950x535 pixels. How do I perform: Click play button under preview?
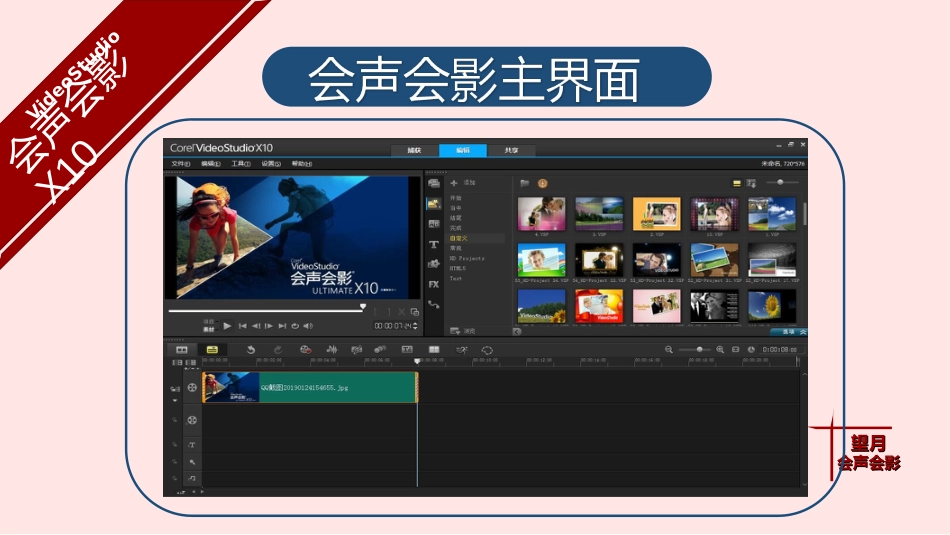[227, 326]
